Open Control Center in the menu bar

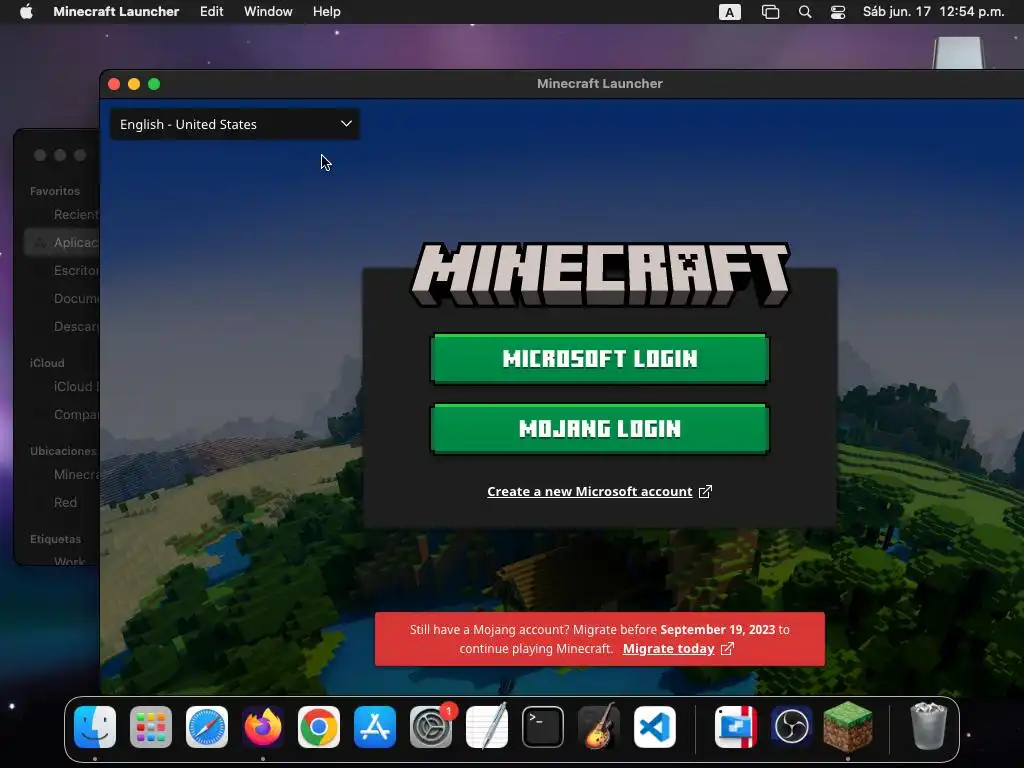tap(838, 12)
